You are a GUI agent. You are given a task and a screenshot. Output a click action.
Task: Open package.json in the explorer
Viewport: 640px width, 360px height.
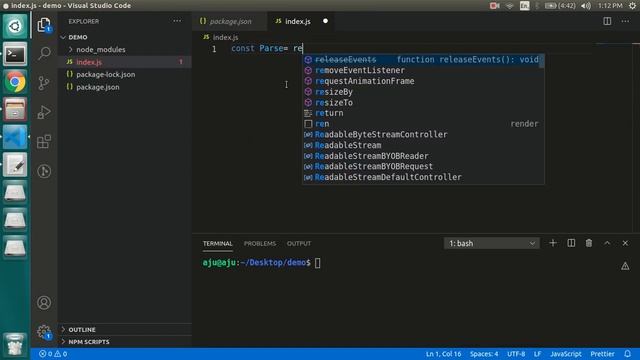125,87
